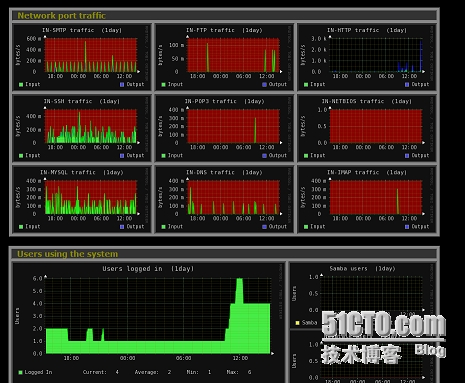Open the IN-POP3 traffic graph

(224, 128)
